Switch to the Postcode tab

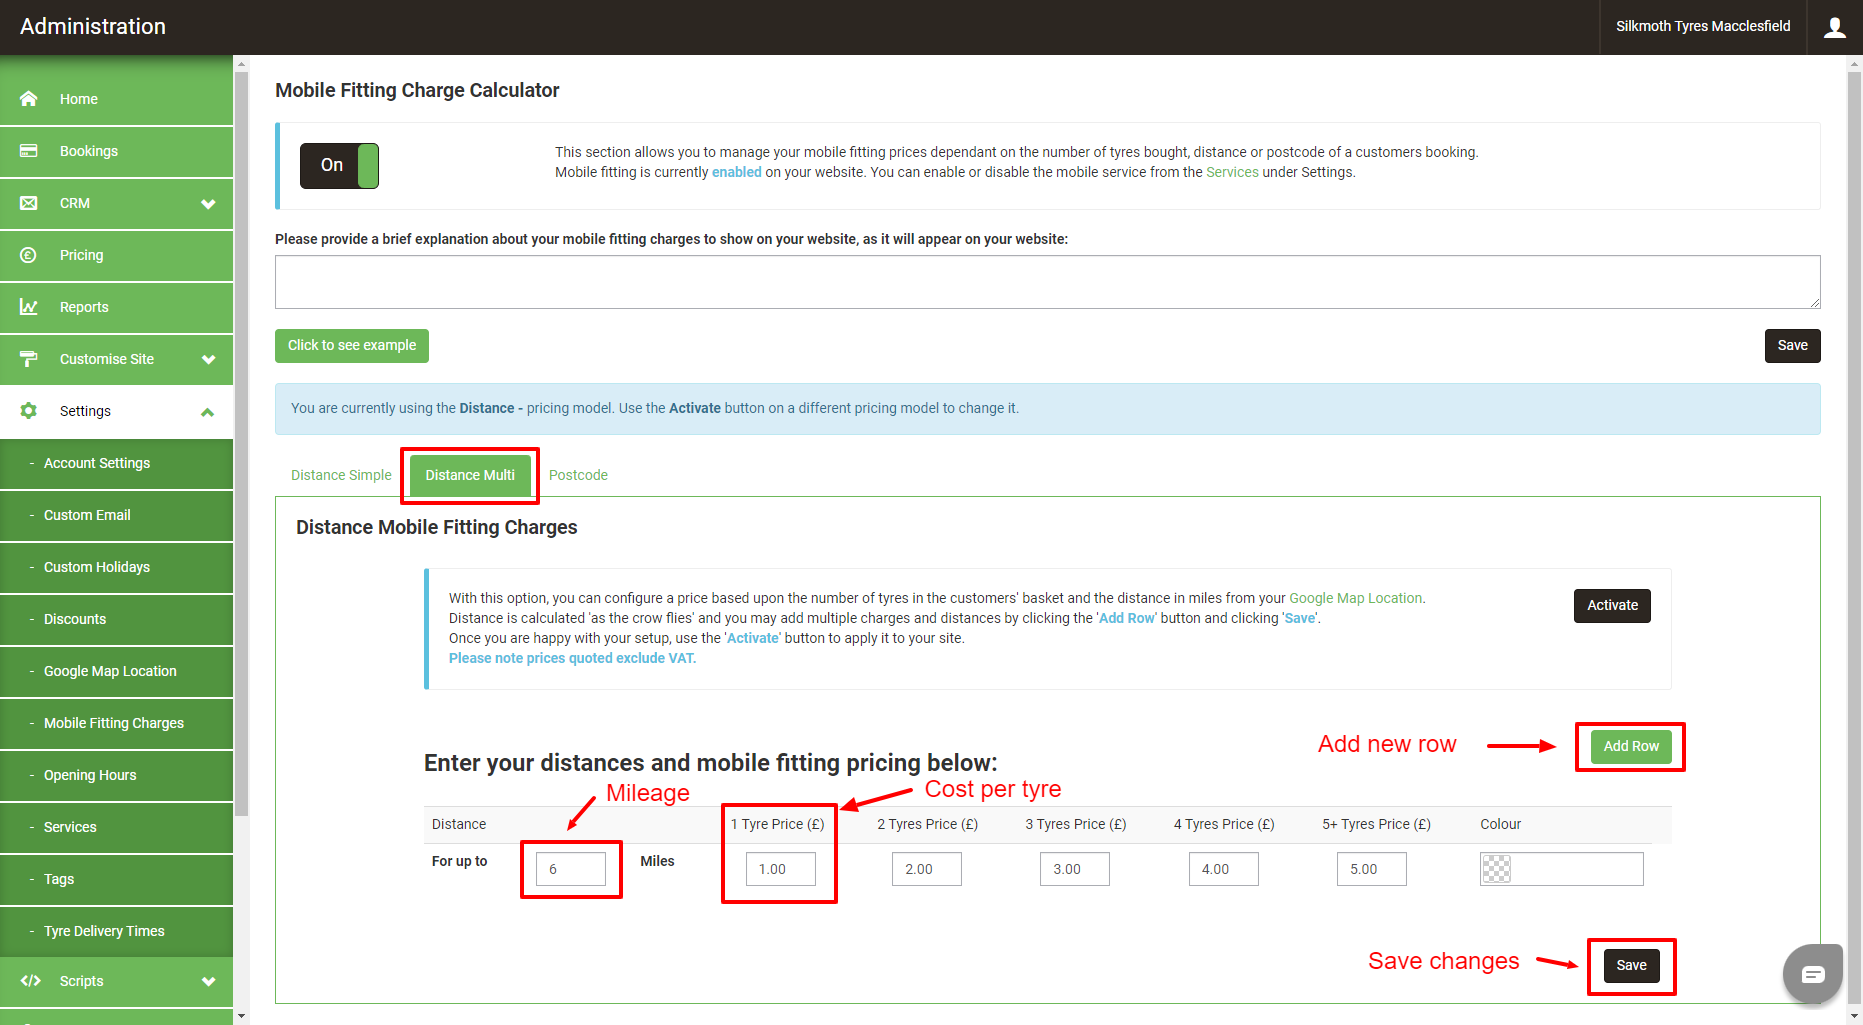click(578, 475)
